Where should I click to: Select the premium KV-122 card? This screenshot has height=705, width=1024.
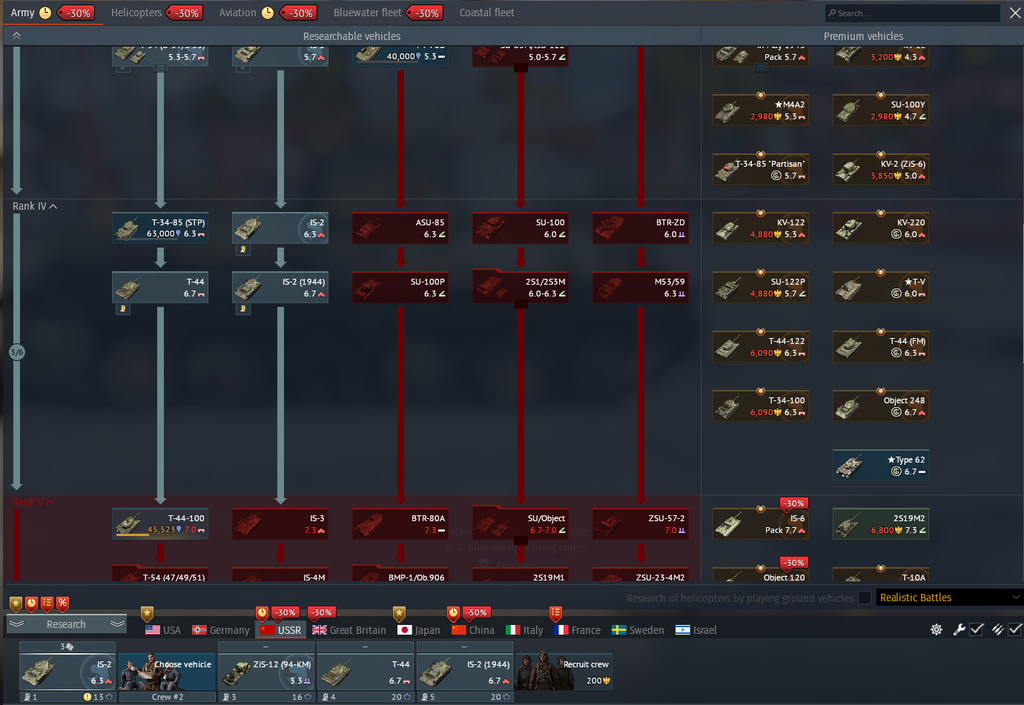pyautogui.click(x=761, y=228)
